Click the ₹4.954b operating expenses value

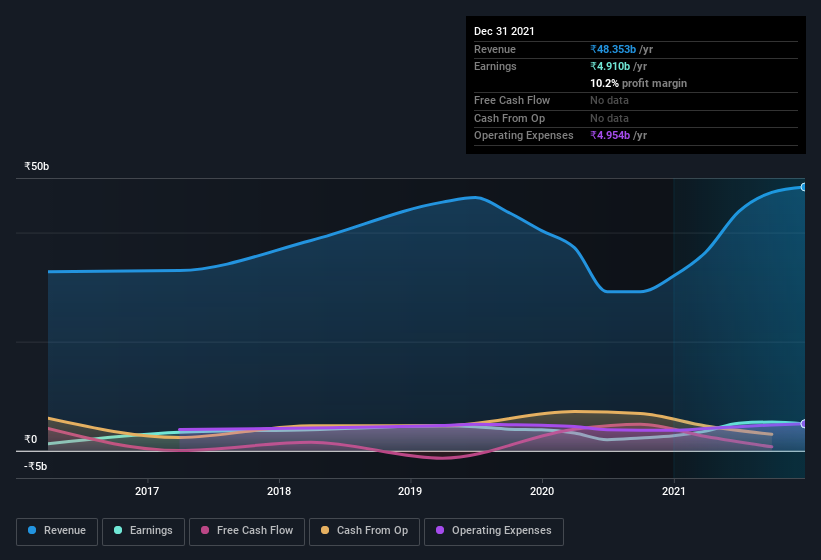click(610, 135)
